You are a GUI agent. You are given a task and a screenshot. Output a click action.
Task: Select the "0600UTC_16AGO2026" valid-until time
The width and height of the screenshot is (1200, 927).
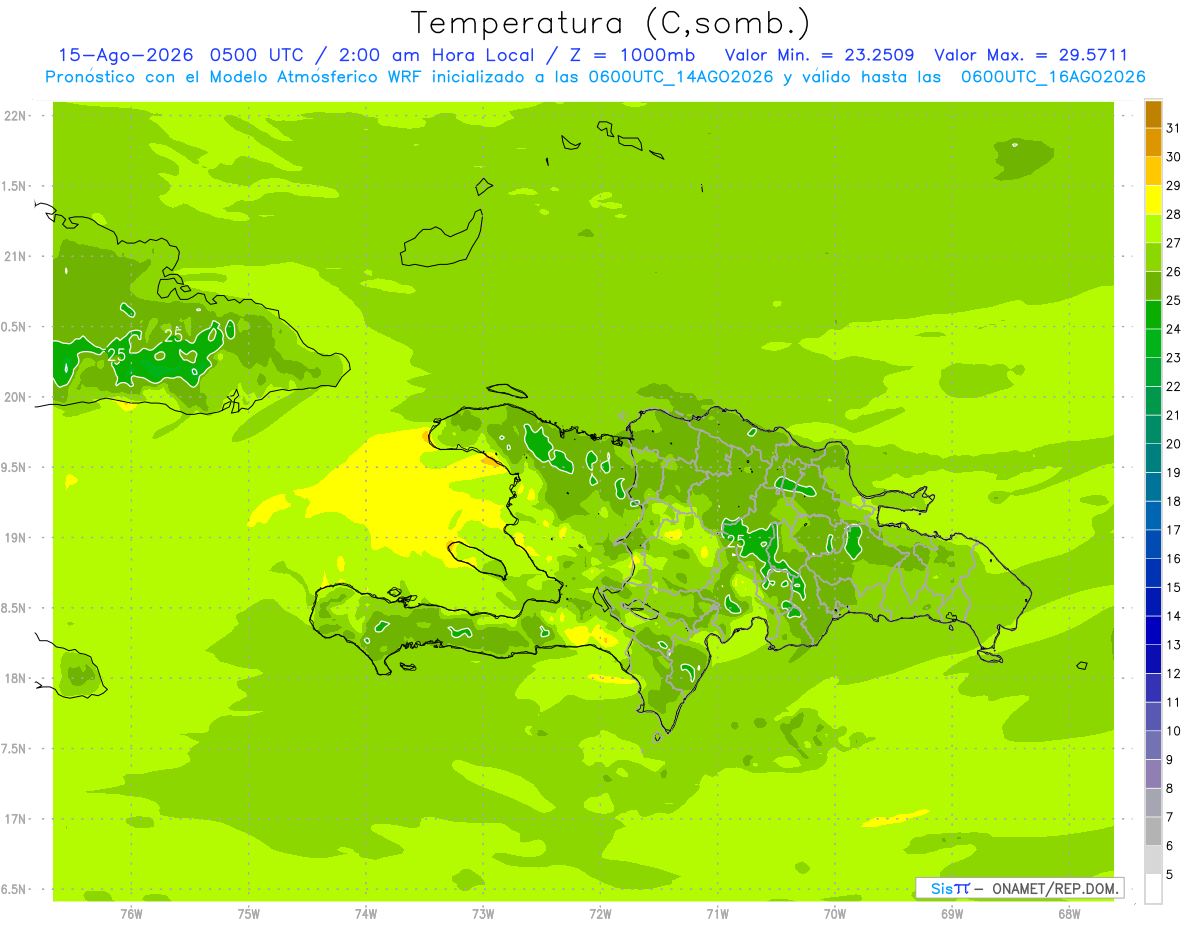point(1053,77)
